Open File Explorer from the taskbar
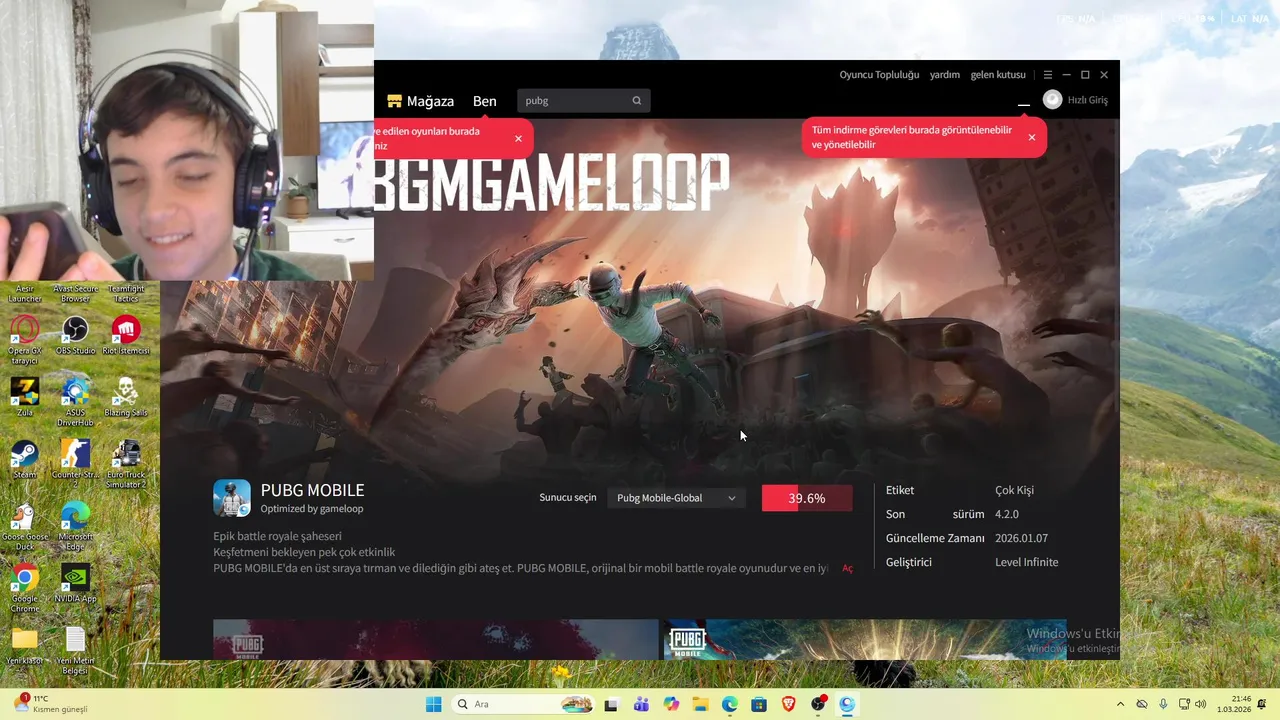 click(700, 704)
